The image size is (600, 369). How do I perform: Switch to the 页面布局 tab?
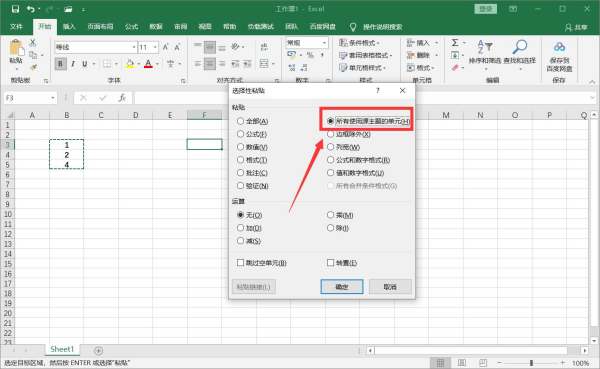pos(100,27)
